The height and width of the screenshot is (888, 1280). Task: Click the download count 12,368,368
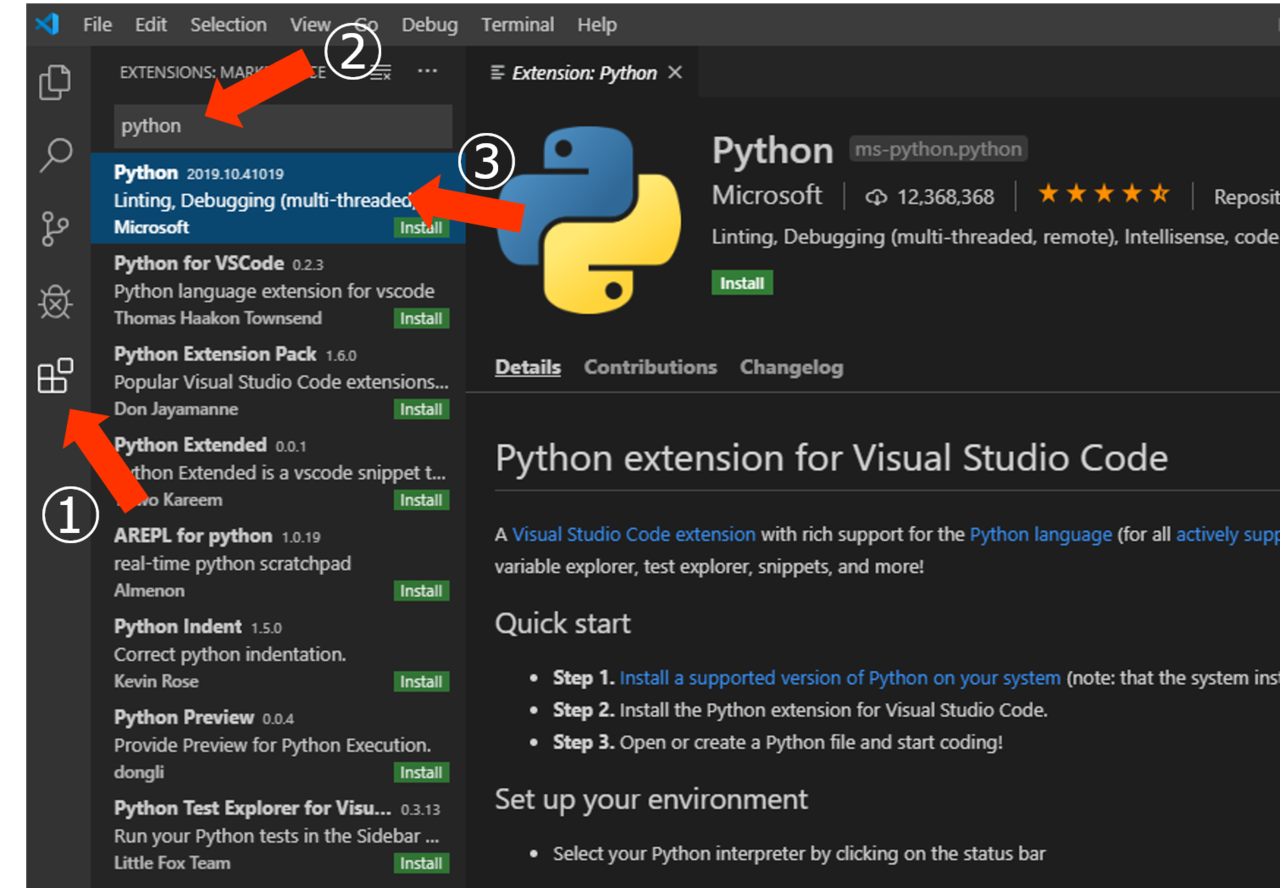pos(930,196)
